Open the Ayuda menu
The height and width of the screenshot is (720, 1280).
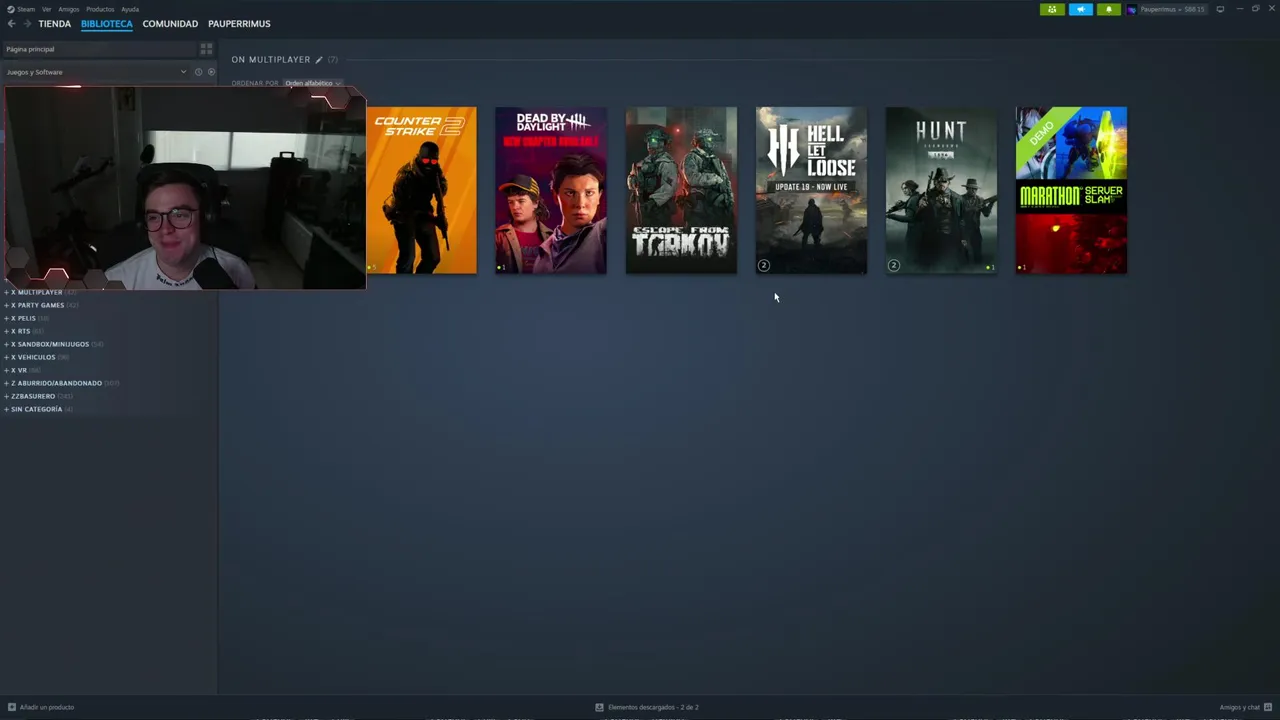pos(130,9)
